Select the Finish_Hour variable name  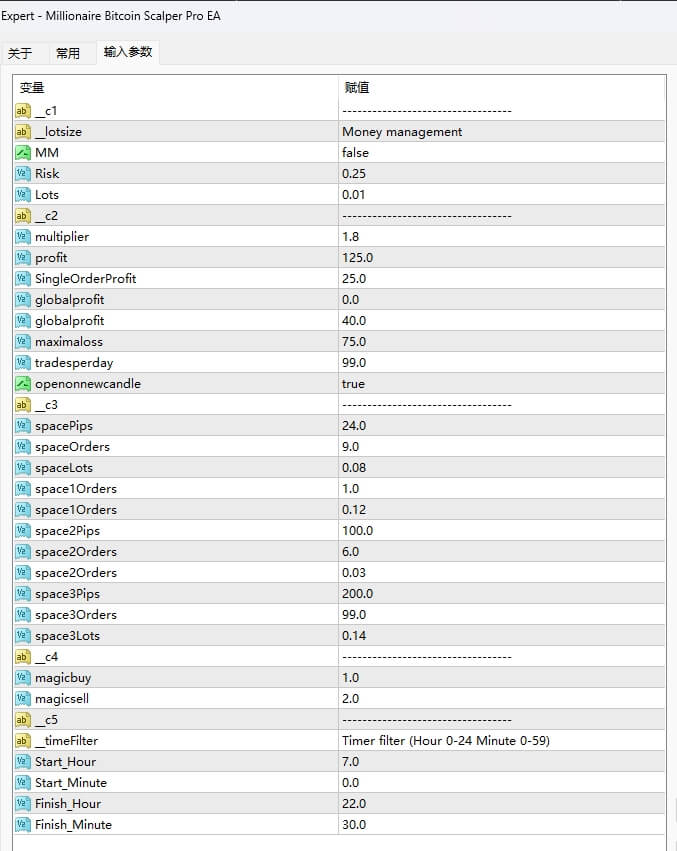click(x=68, y=804)
